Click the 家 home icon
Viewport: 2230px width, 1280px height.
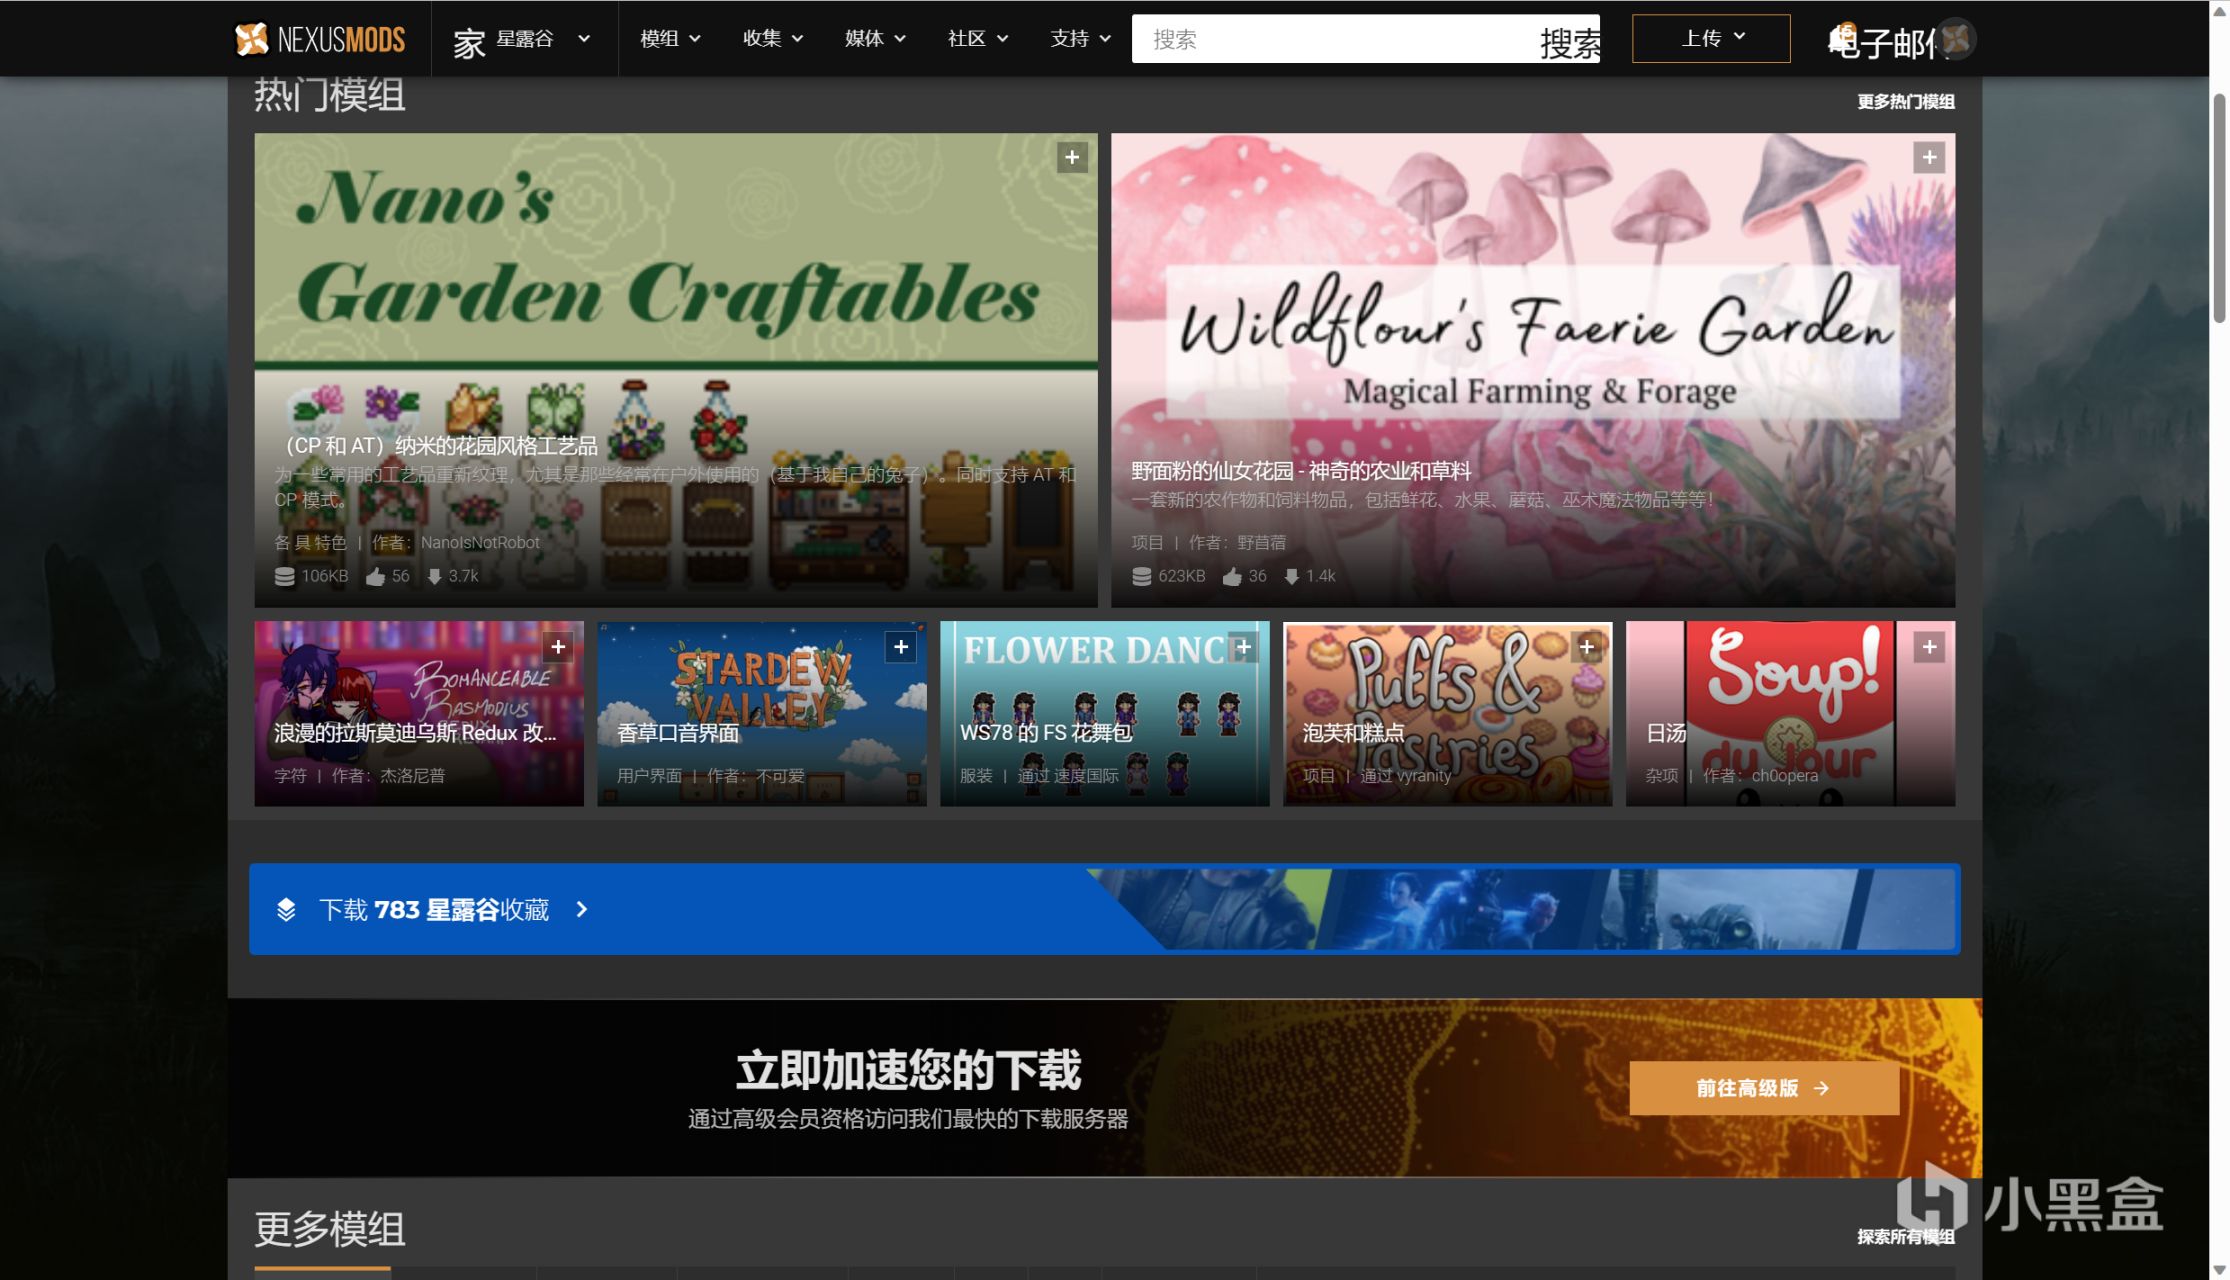(469, 42)
